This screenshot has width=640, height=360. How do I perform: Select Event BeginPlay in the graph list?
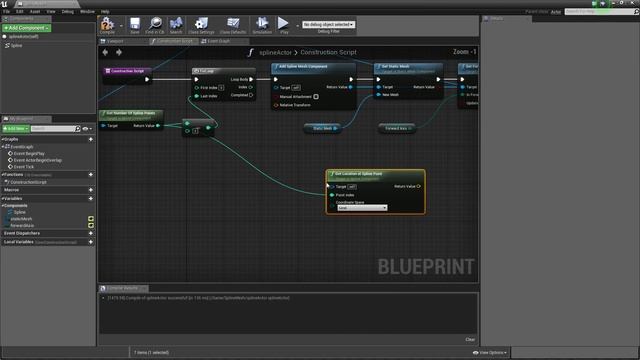point(29,153)
